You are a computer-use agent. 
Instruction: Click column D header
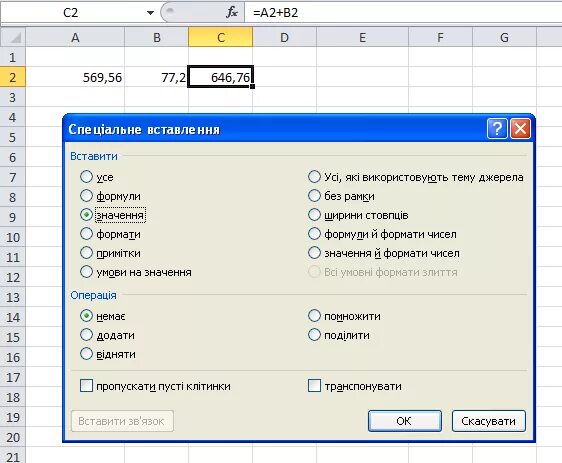tap(285, 37)
